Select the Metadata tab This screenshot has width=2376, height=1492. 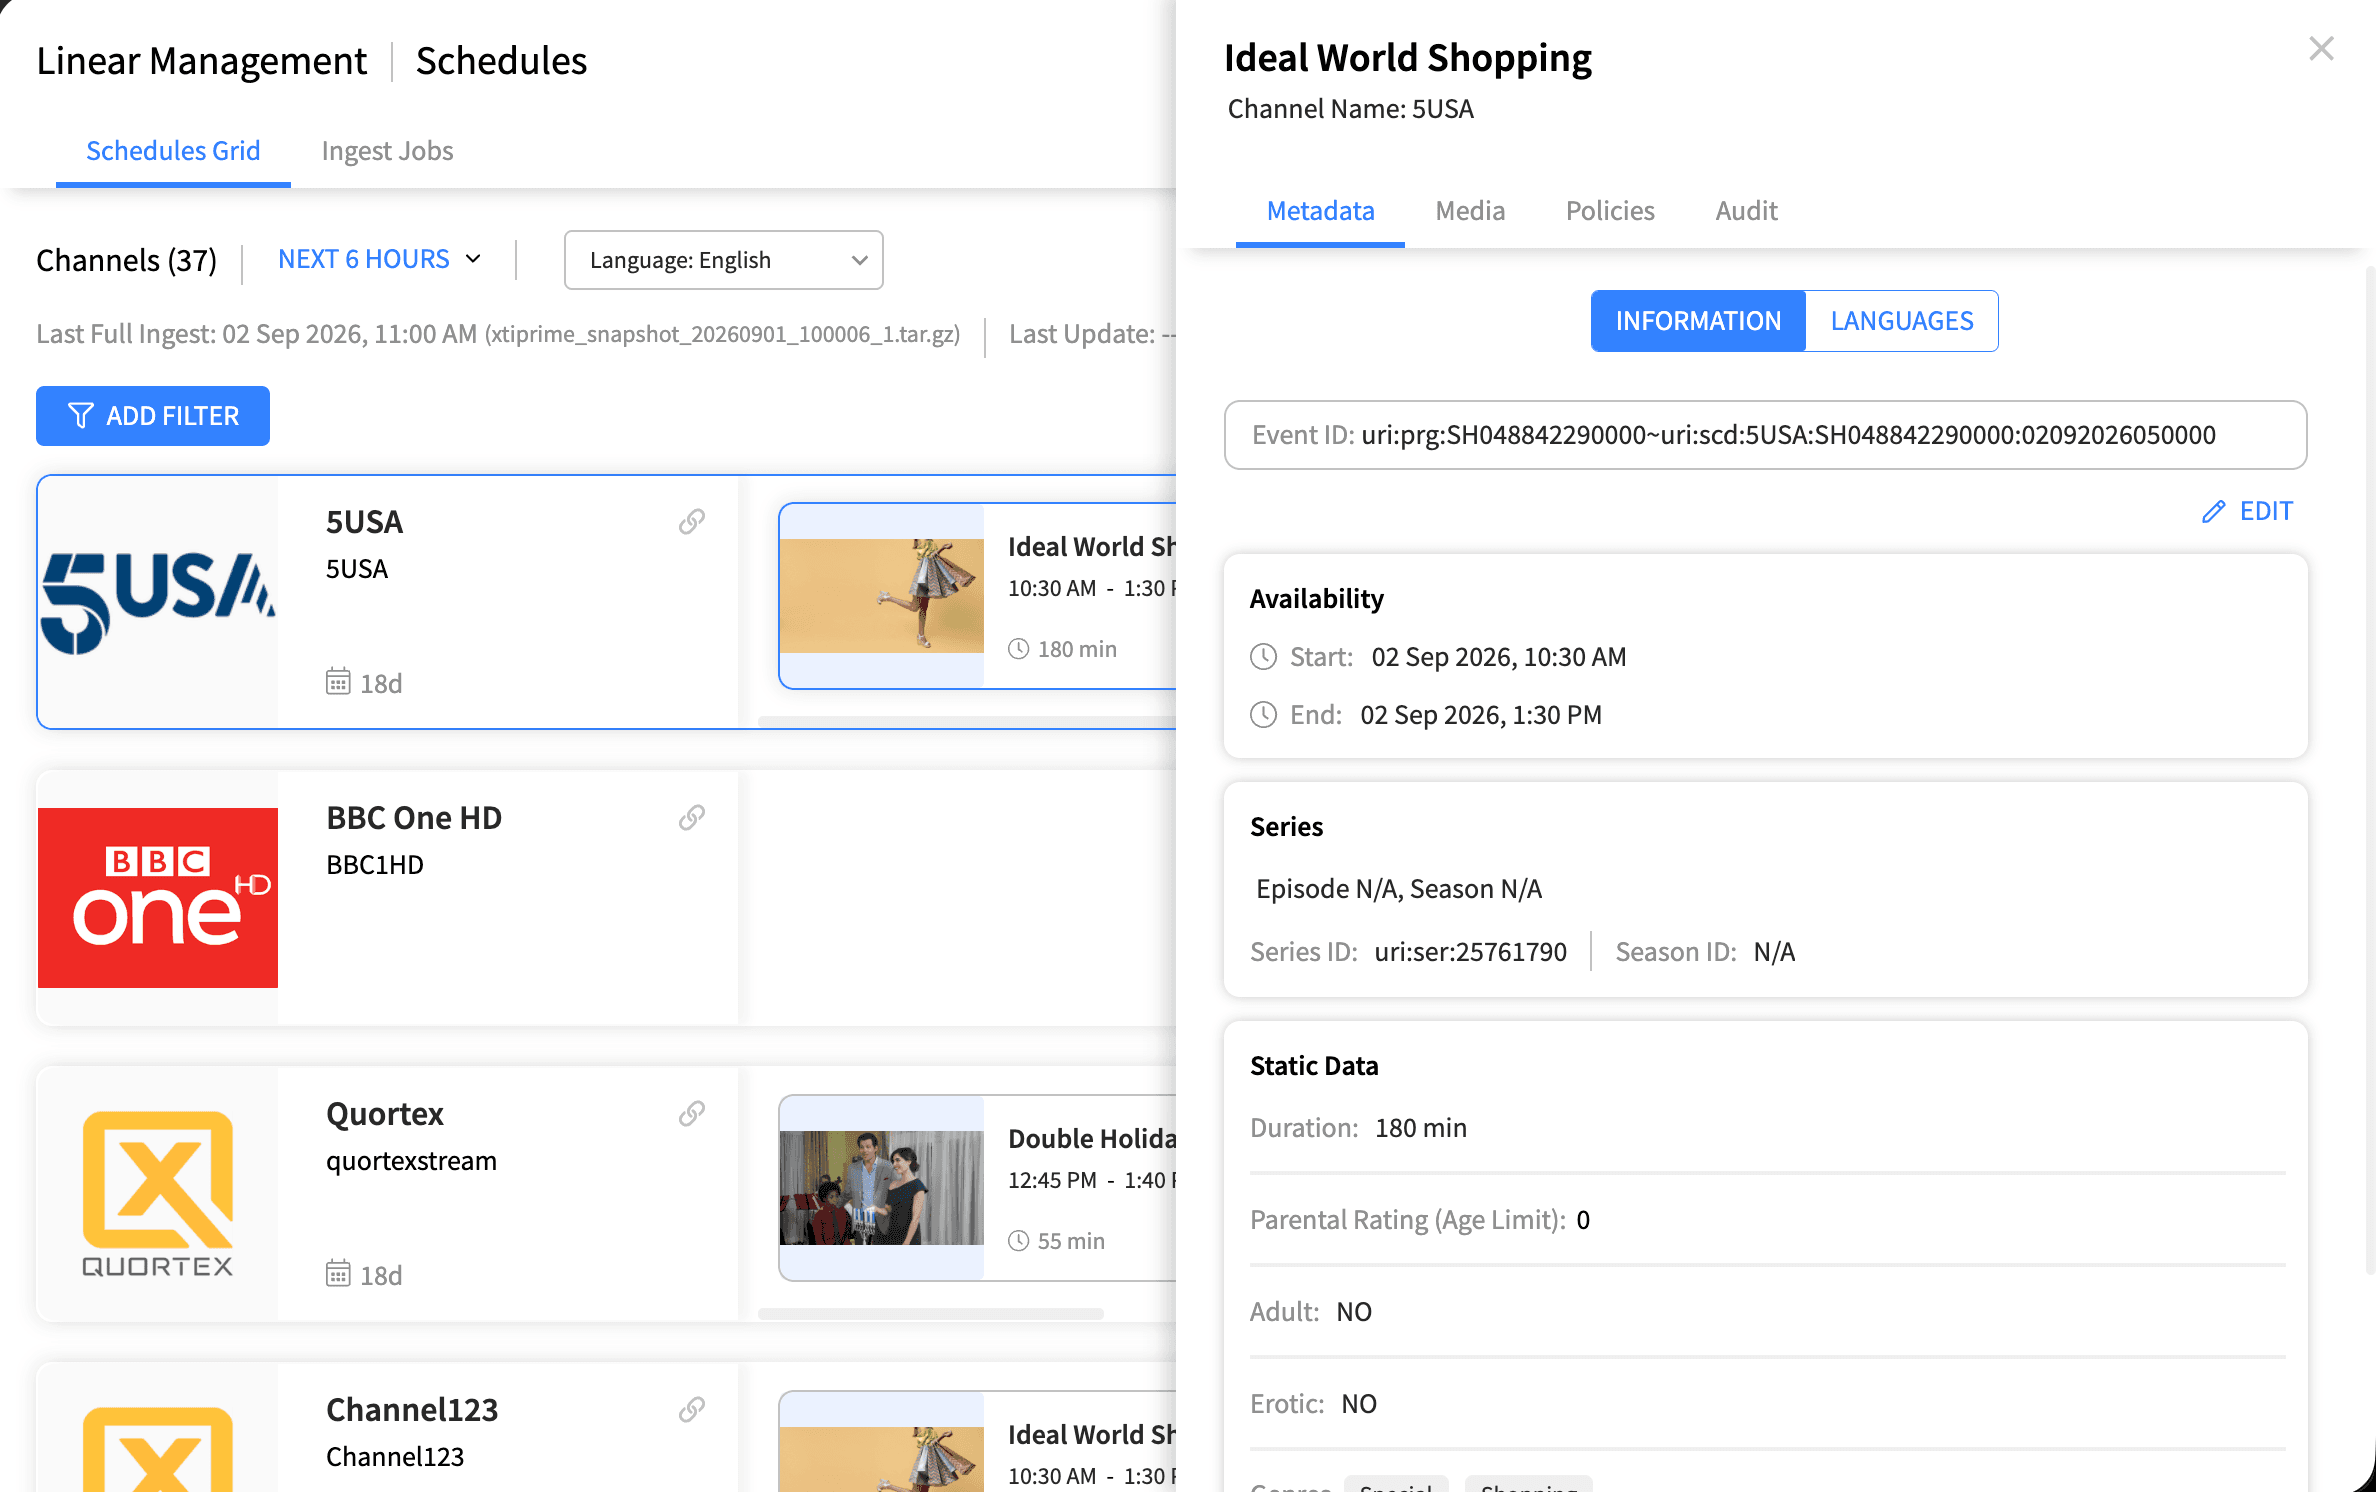point(1320,211)
